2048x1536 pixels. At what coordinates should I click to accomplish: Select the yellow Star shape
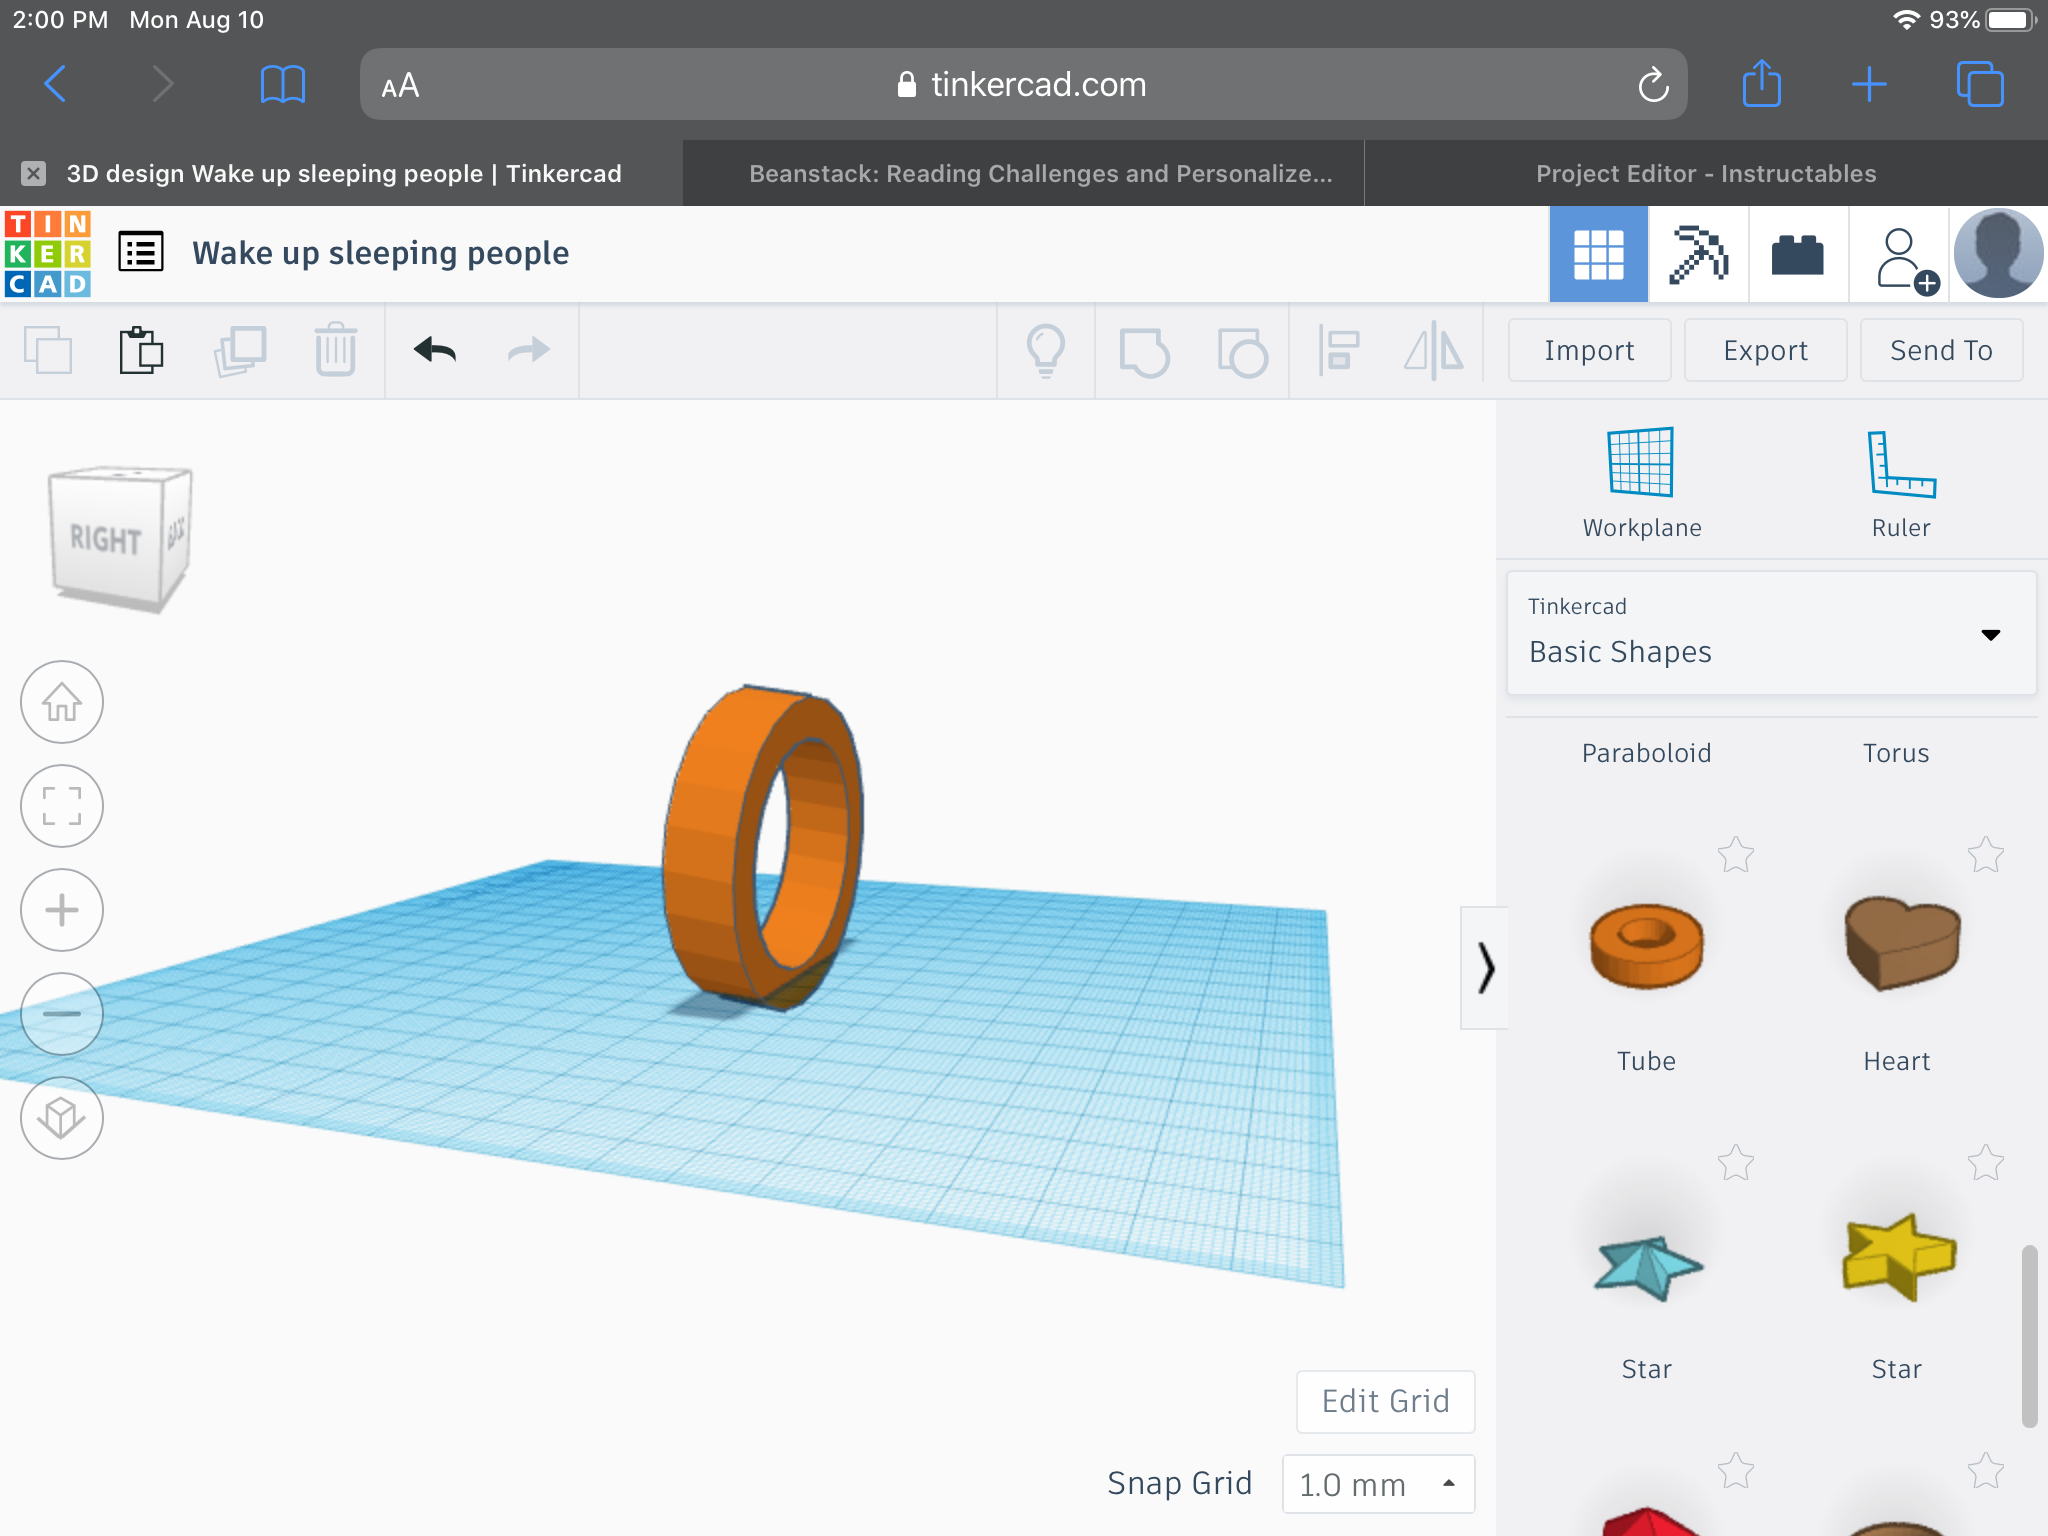(1898, 1256)
